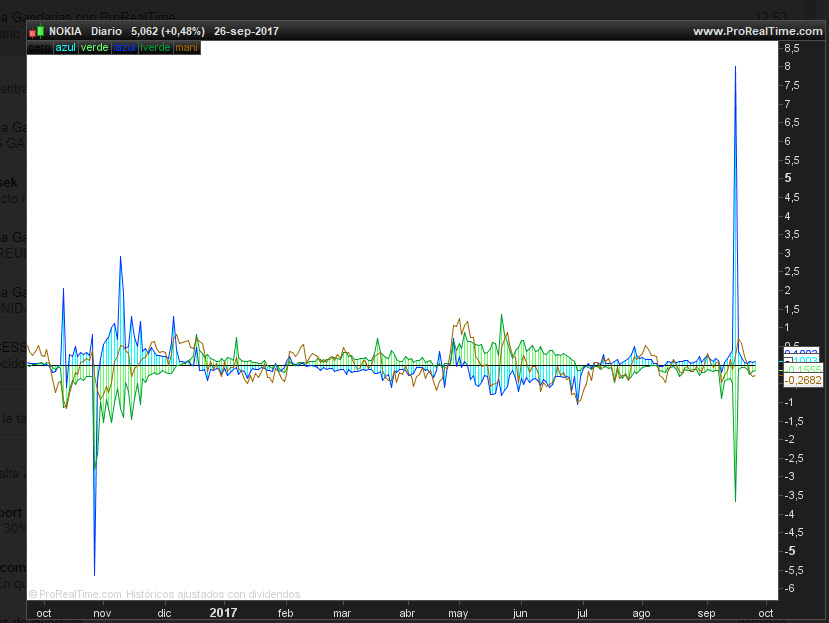The image size is (829, 623).
Task: Click the candlestick icon beside NOKIA
Action: (x=36, y=32)
